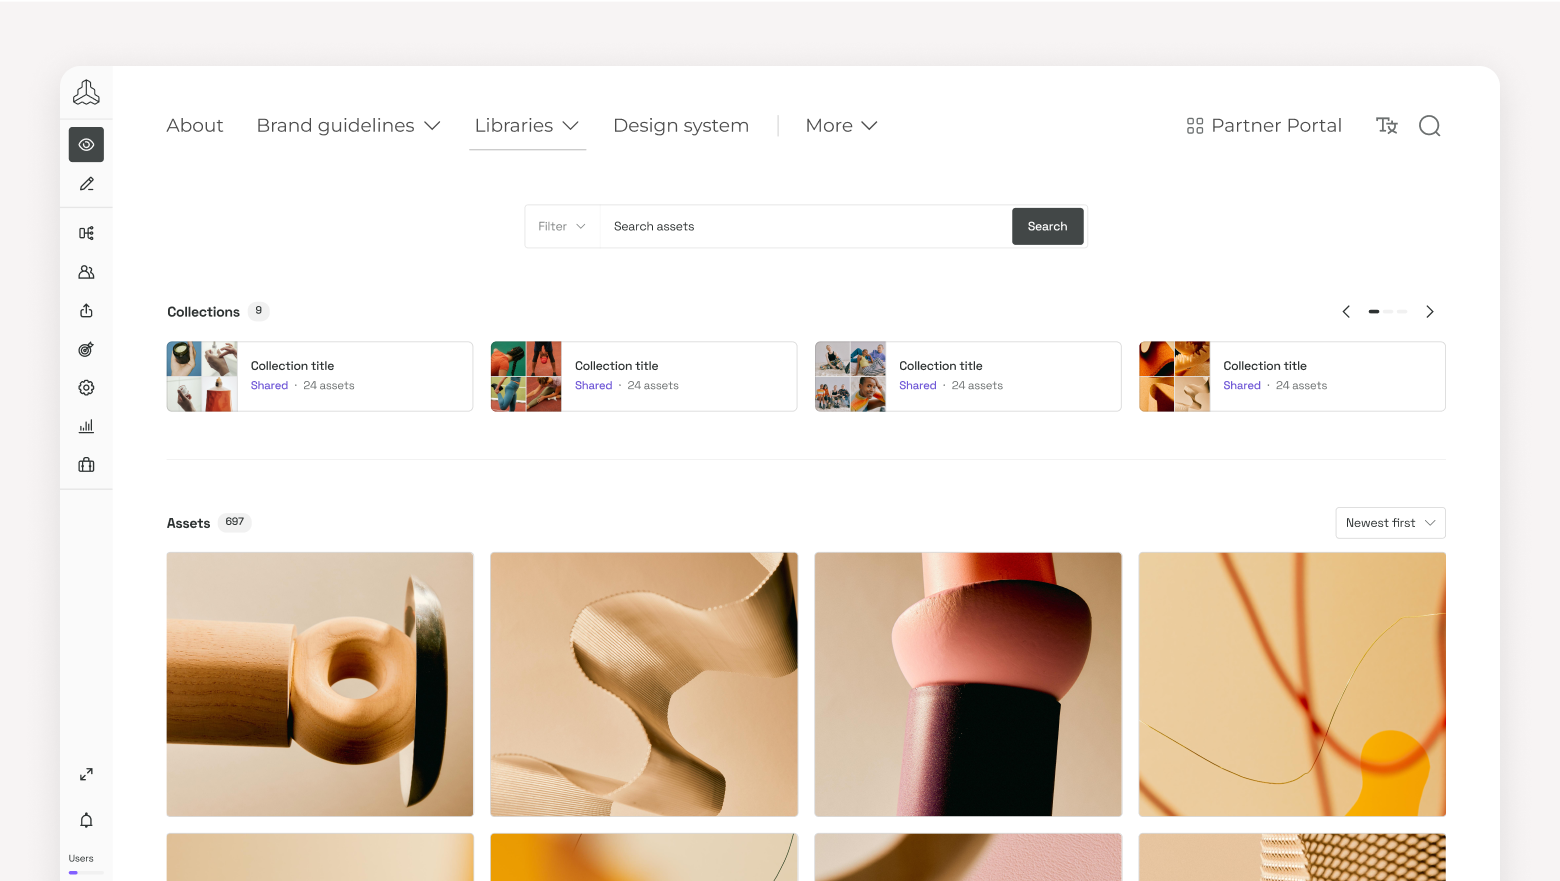Go to previous collections page arrow
Image resolution: width=1560 pixels, height=881 pixels.
1346,312
